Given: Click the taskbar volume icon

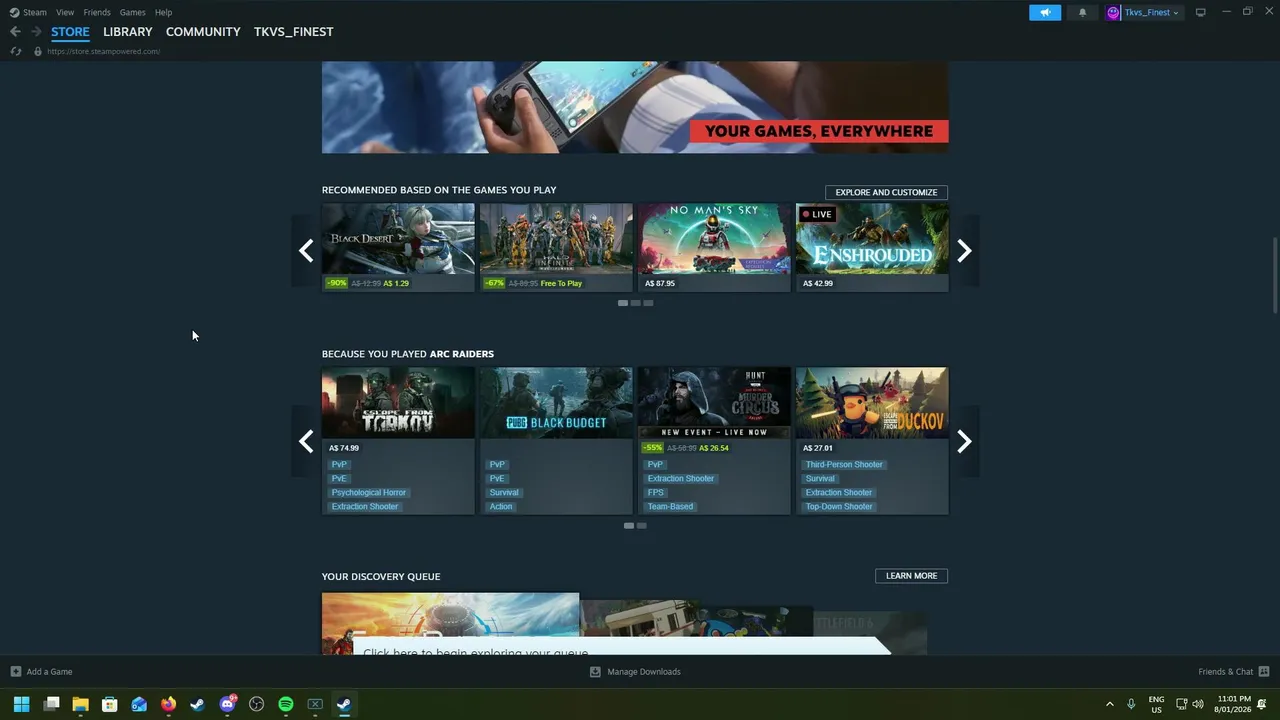Looking at the screenshot, I should pos(1198,704).
